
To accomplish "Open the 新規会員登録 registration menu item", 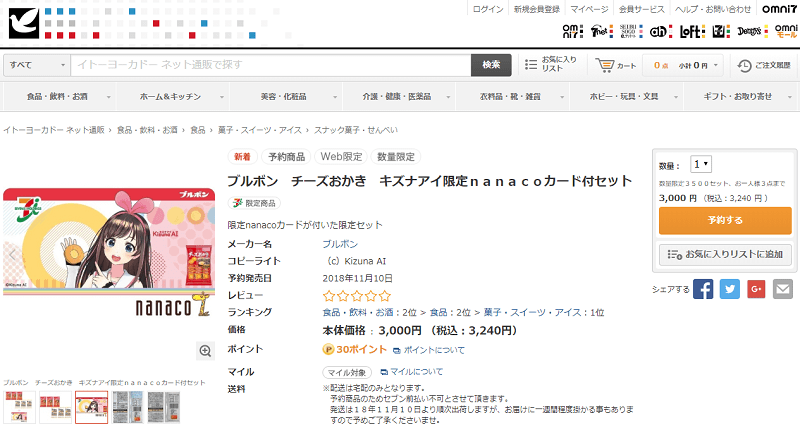I will [x=536, y=9].
